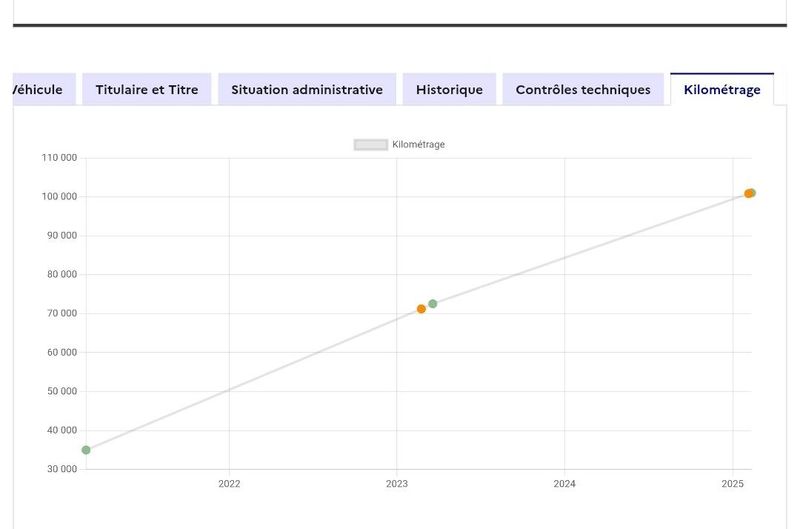
Task: Click the 2024 x-axis label
Action: [x=564, y=484]
